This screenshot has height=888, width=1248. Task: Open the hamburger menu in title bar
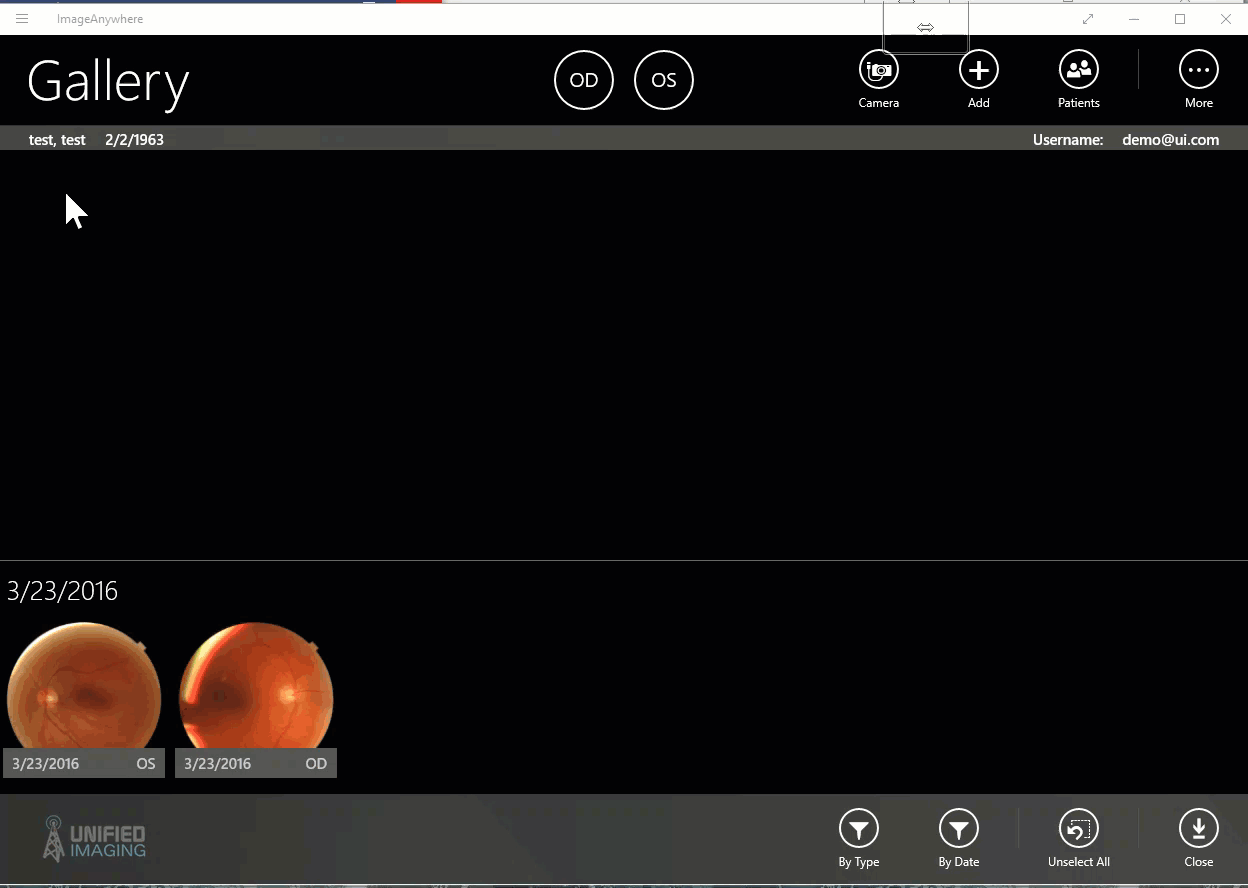pyautogui.click(x=22, y=19)
